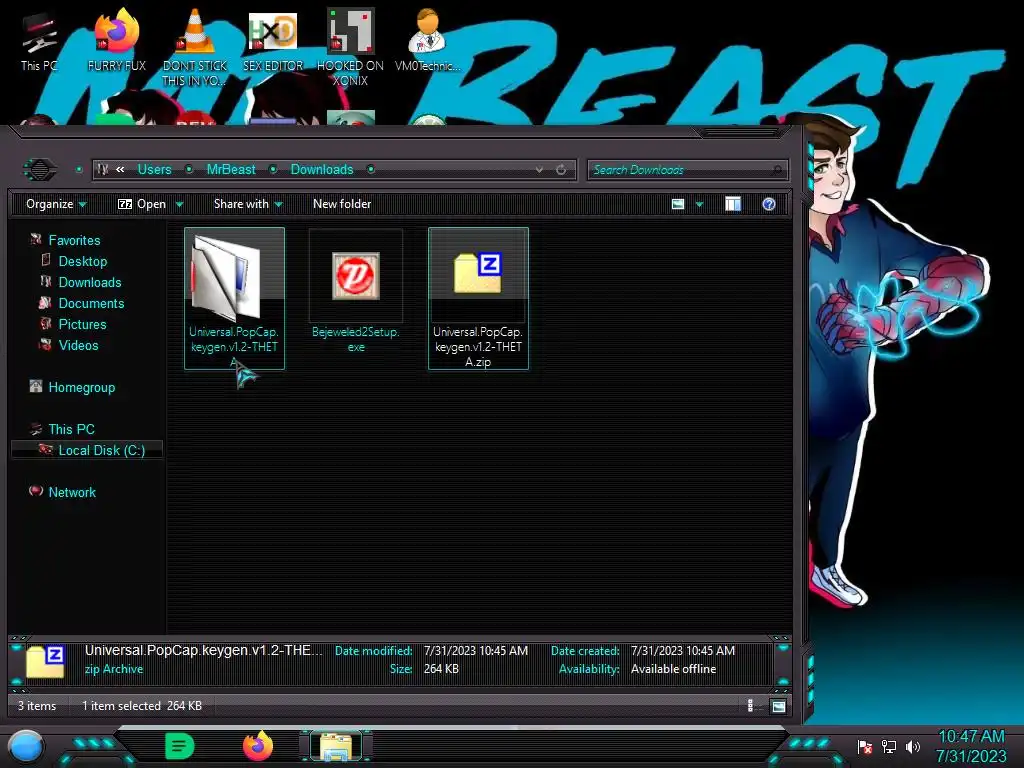Click the 264 KB size value

click(441, 669)
